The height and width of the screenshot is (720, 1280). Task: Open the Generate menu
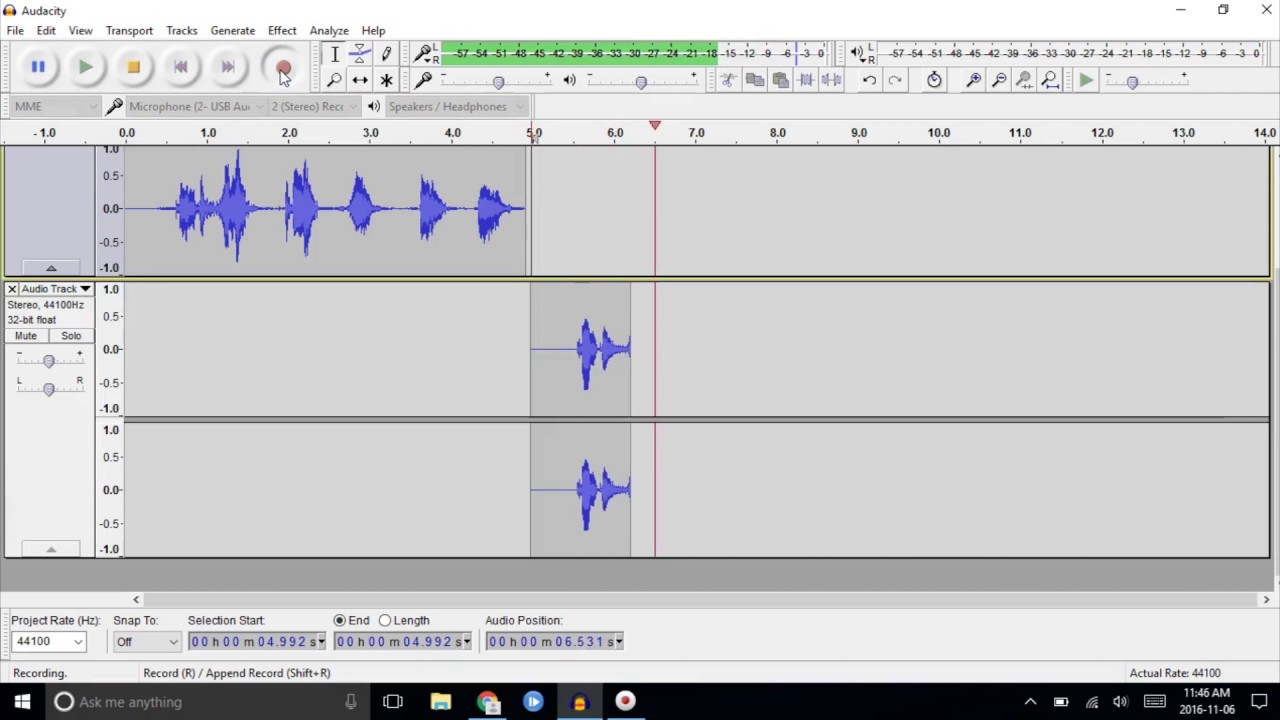pyautogui.click(x=232, y=31)
